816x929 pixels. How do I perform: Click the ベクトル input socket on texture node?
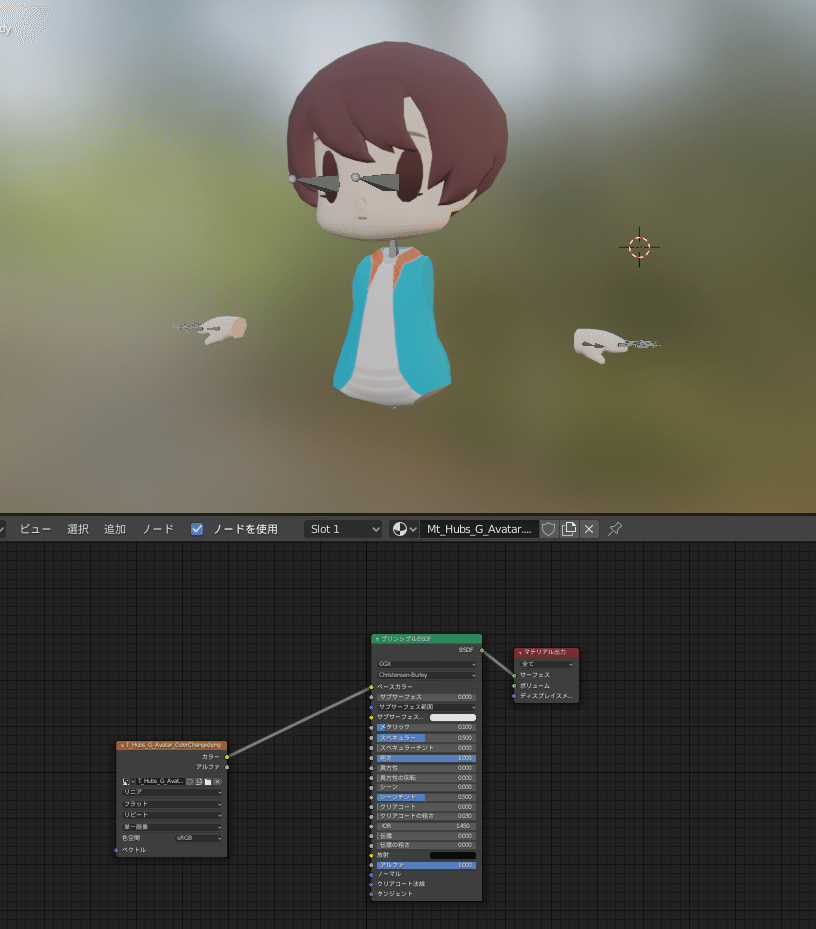[x=116, y=850]
